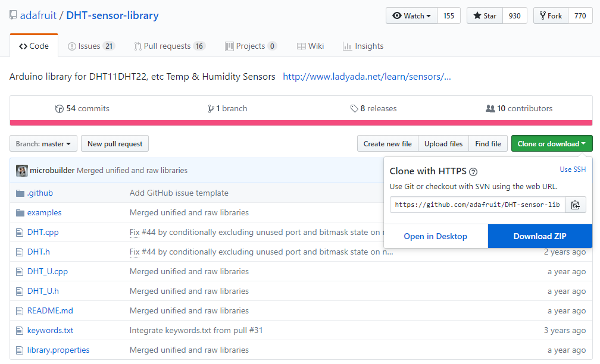The image size is (600, 364).
Task: Open DHT.cpp's 'Fix #44' commit message
Action: coord(256,232)
